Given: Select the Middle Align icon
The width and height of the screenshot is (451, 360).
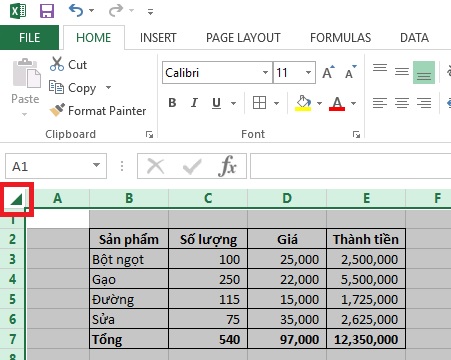Looking at the screenshot, I should click(402, 72).
